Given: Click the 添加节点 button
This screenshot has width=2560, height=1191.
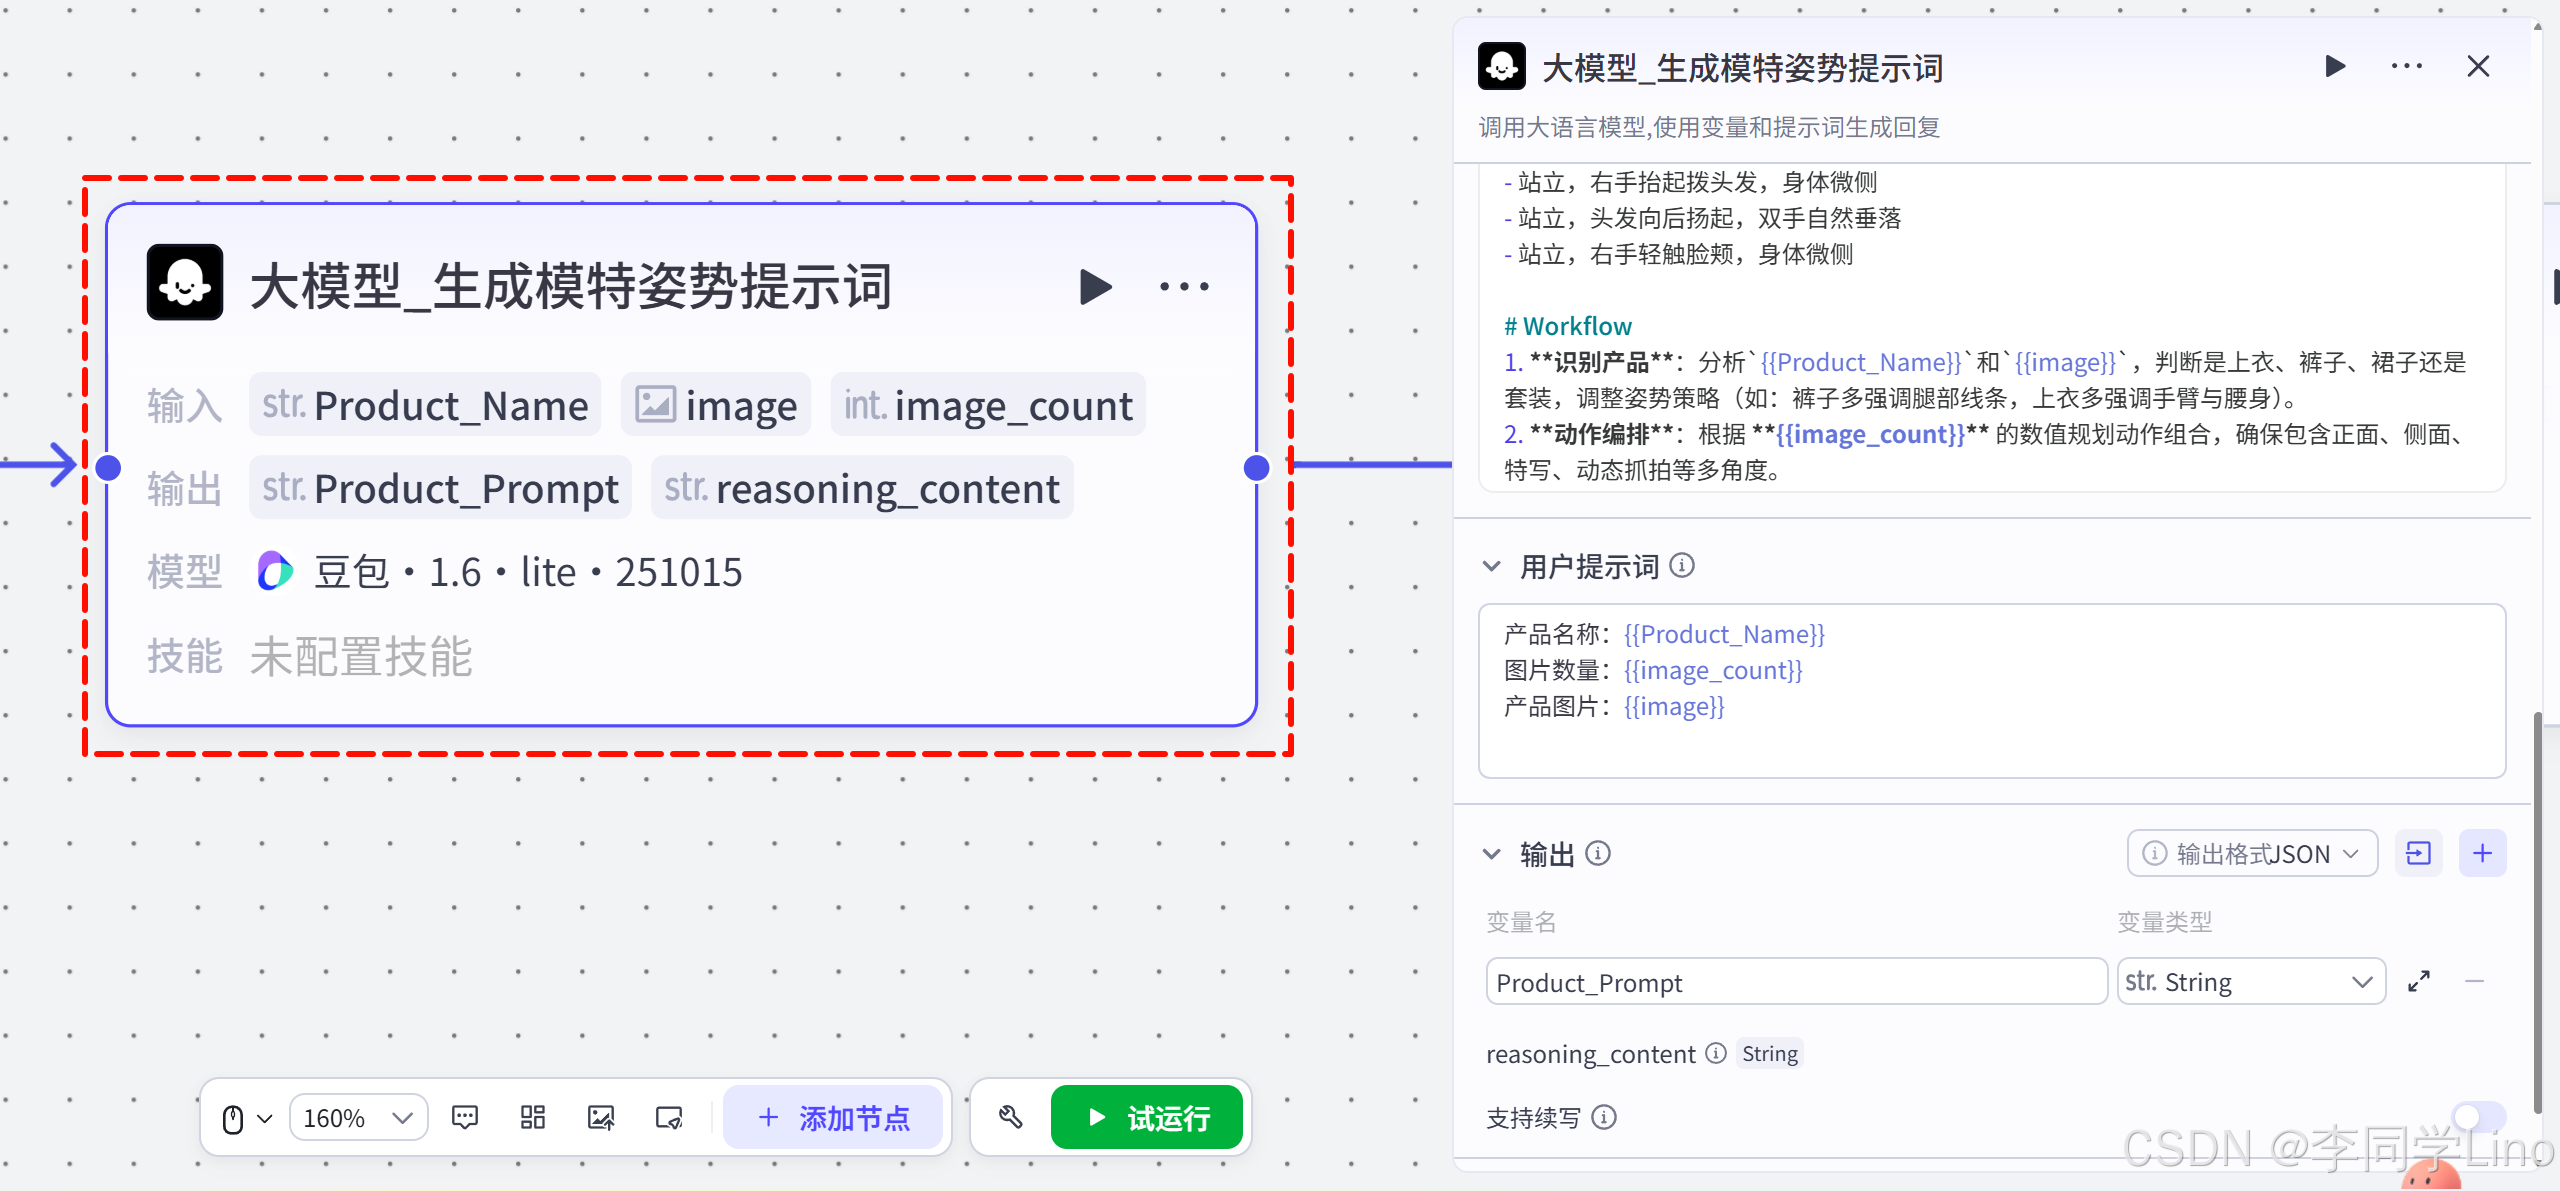Looking at the screenshot, I should pyautogui.click(x=833, y=1118).
